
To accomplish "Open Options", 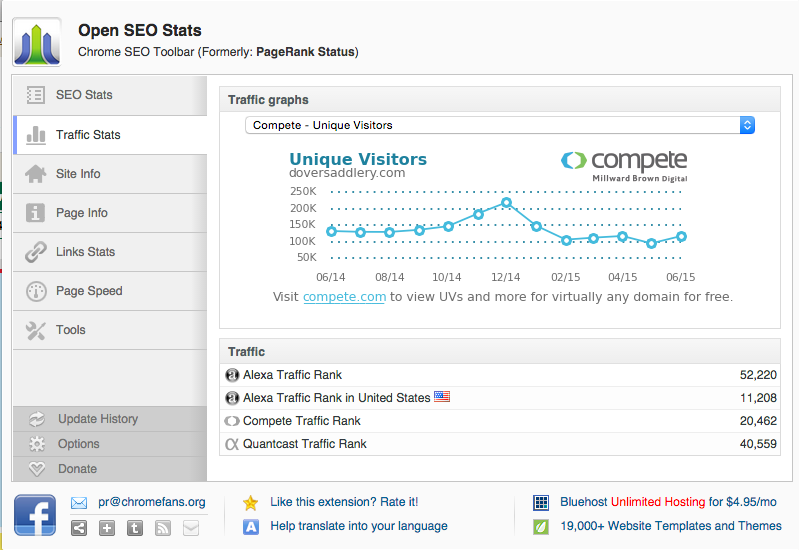I will click(x=110, y=444).
